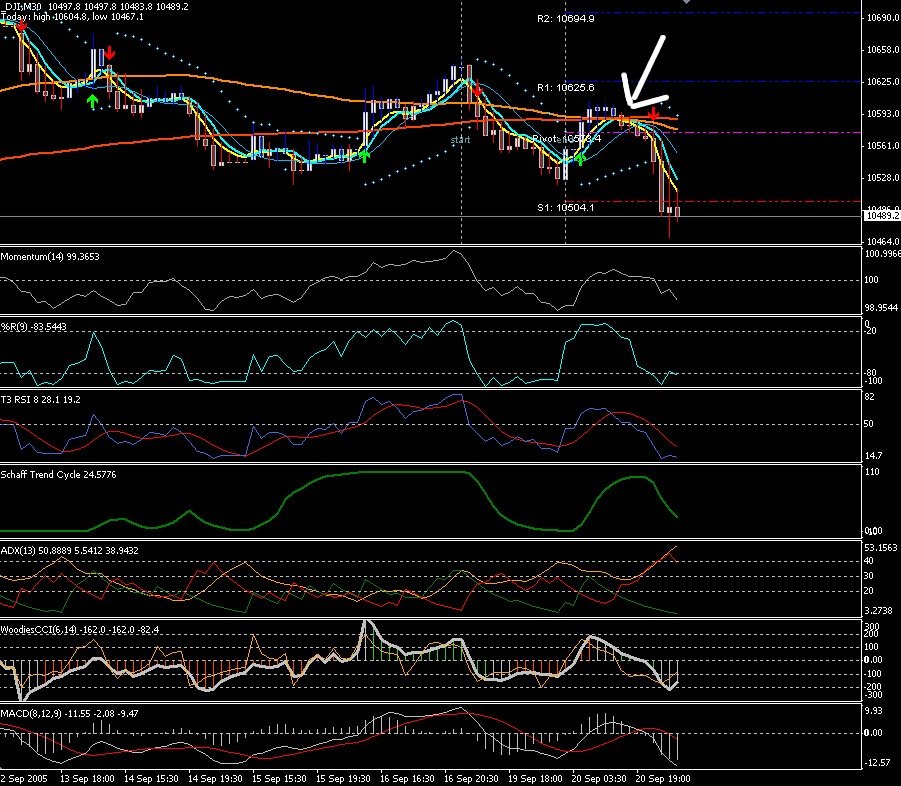The image size is (901, 786).
Task: Click the 13 Sep 18:00 time label
Action: pos(87,779)
